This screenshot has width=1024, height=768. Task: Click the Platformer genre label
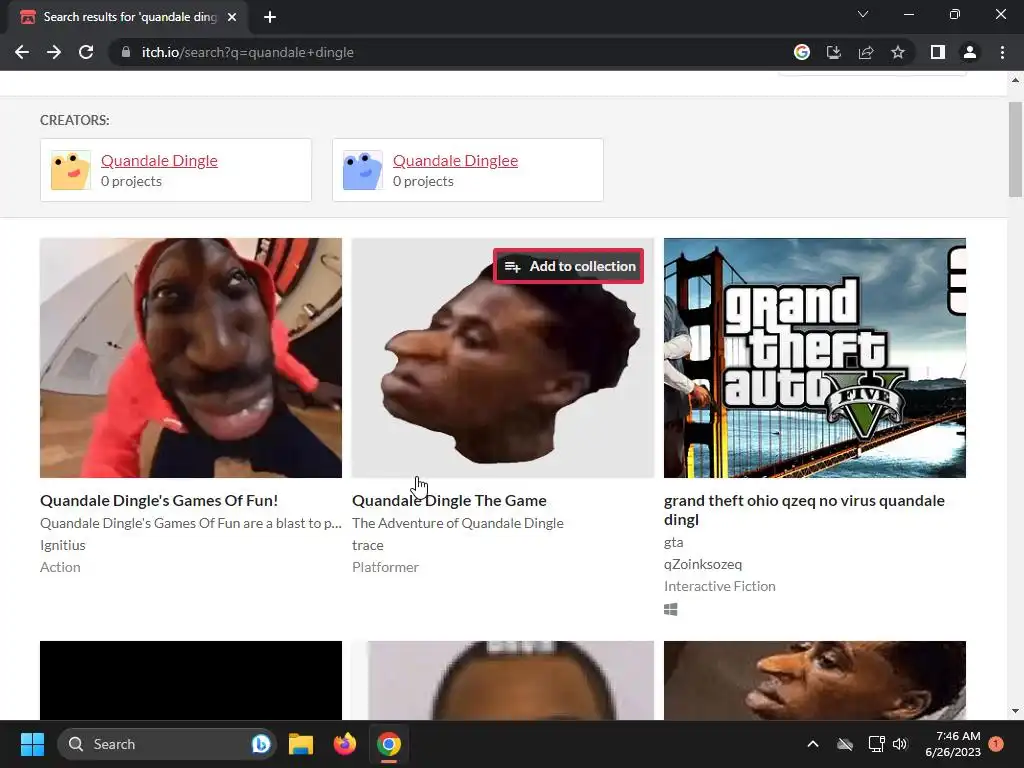pos(385,568)
